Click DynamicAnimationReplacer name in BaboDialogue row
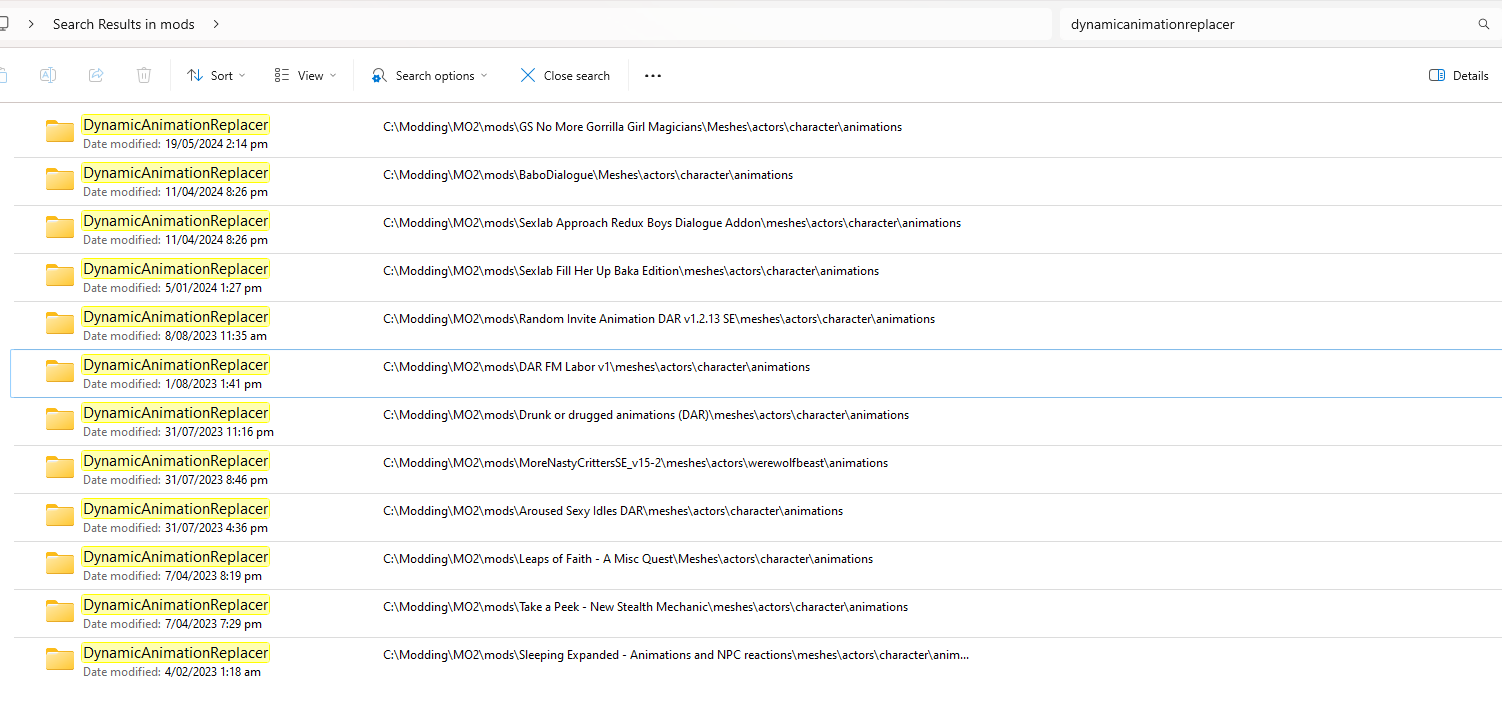 point(176,173)
